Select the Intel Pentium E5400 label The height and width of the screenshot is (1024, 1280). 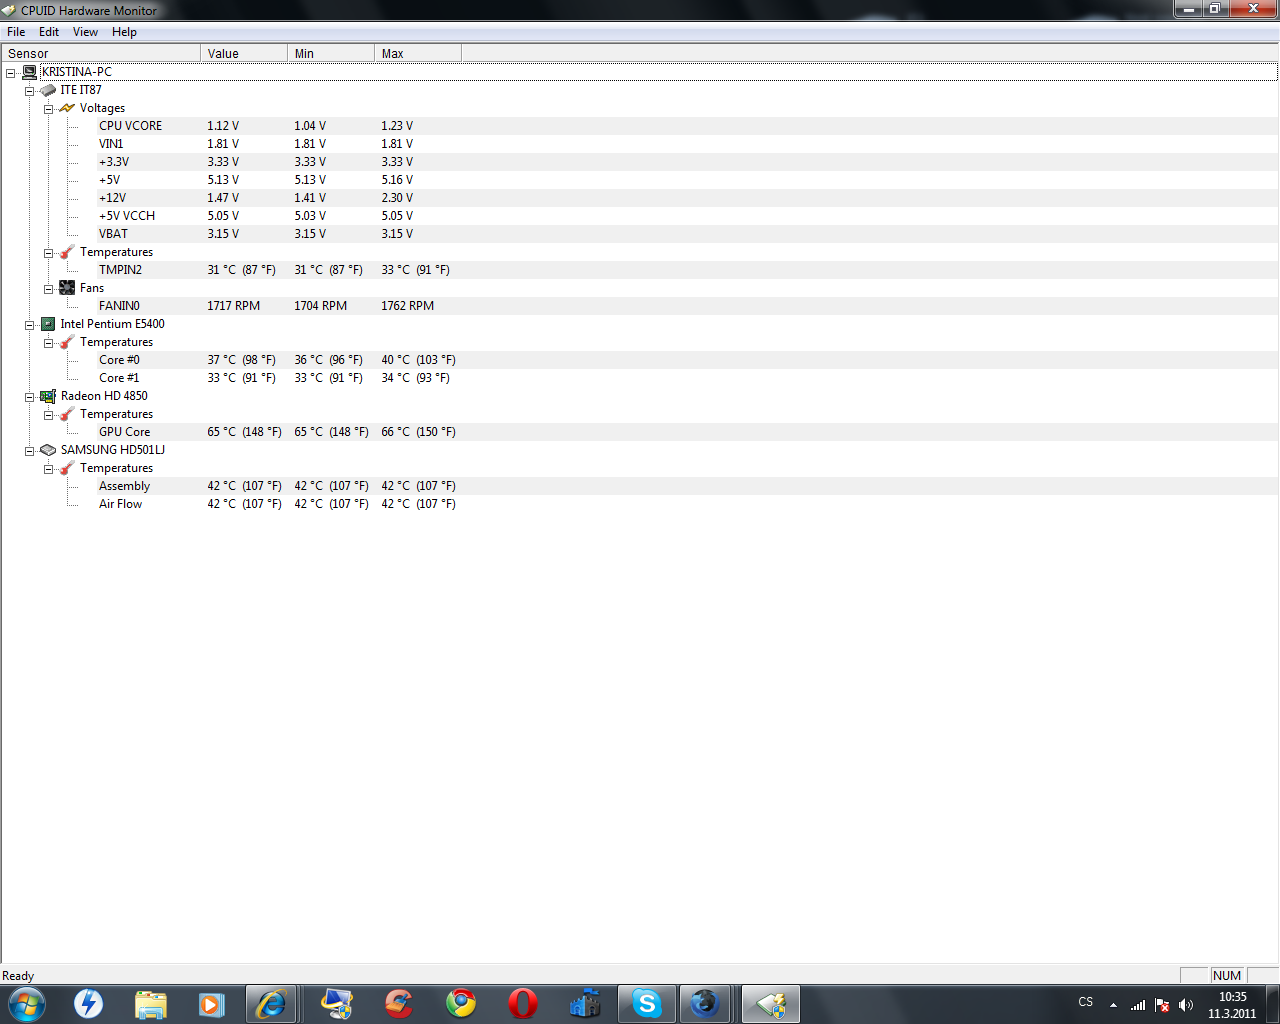pyautogui.click(x=112, y=324)
